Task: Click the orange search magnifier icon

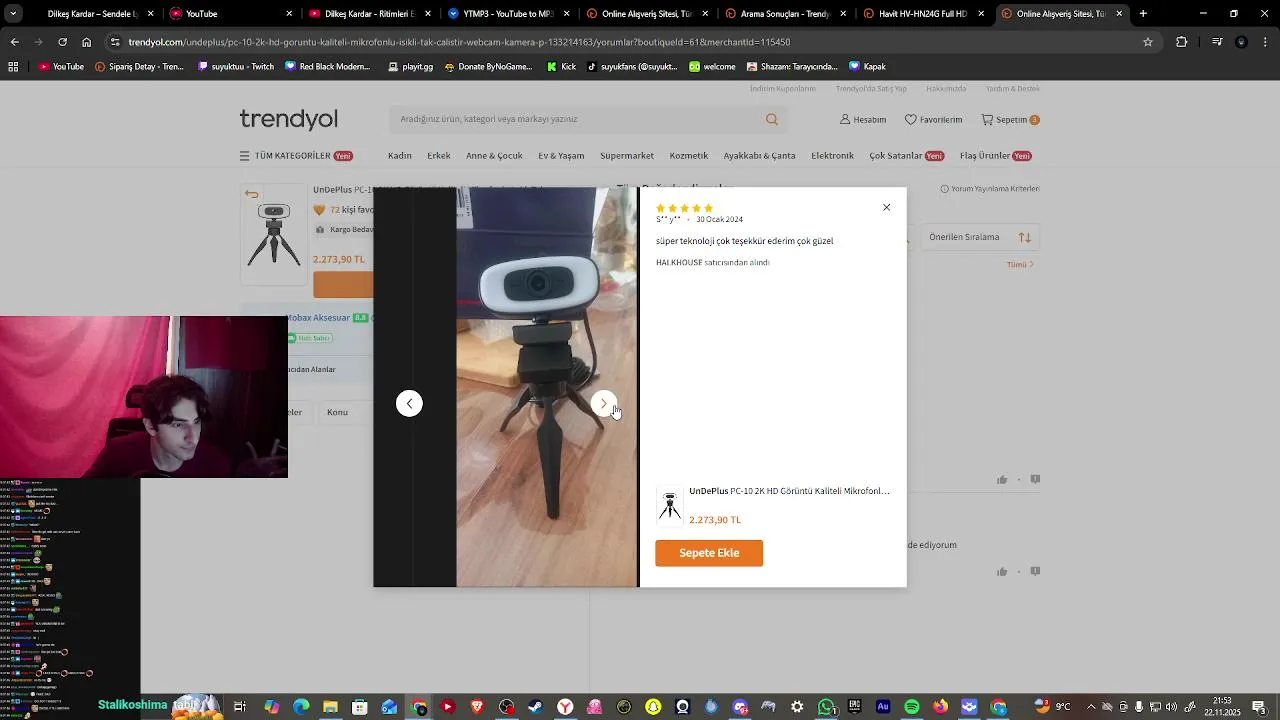Action: 772,119
